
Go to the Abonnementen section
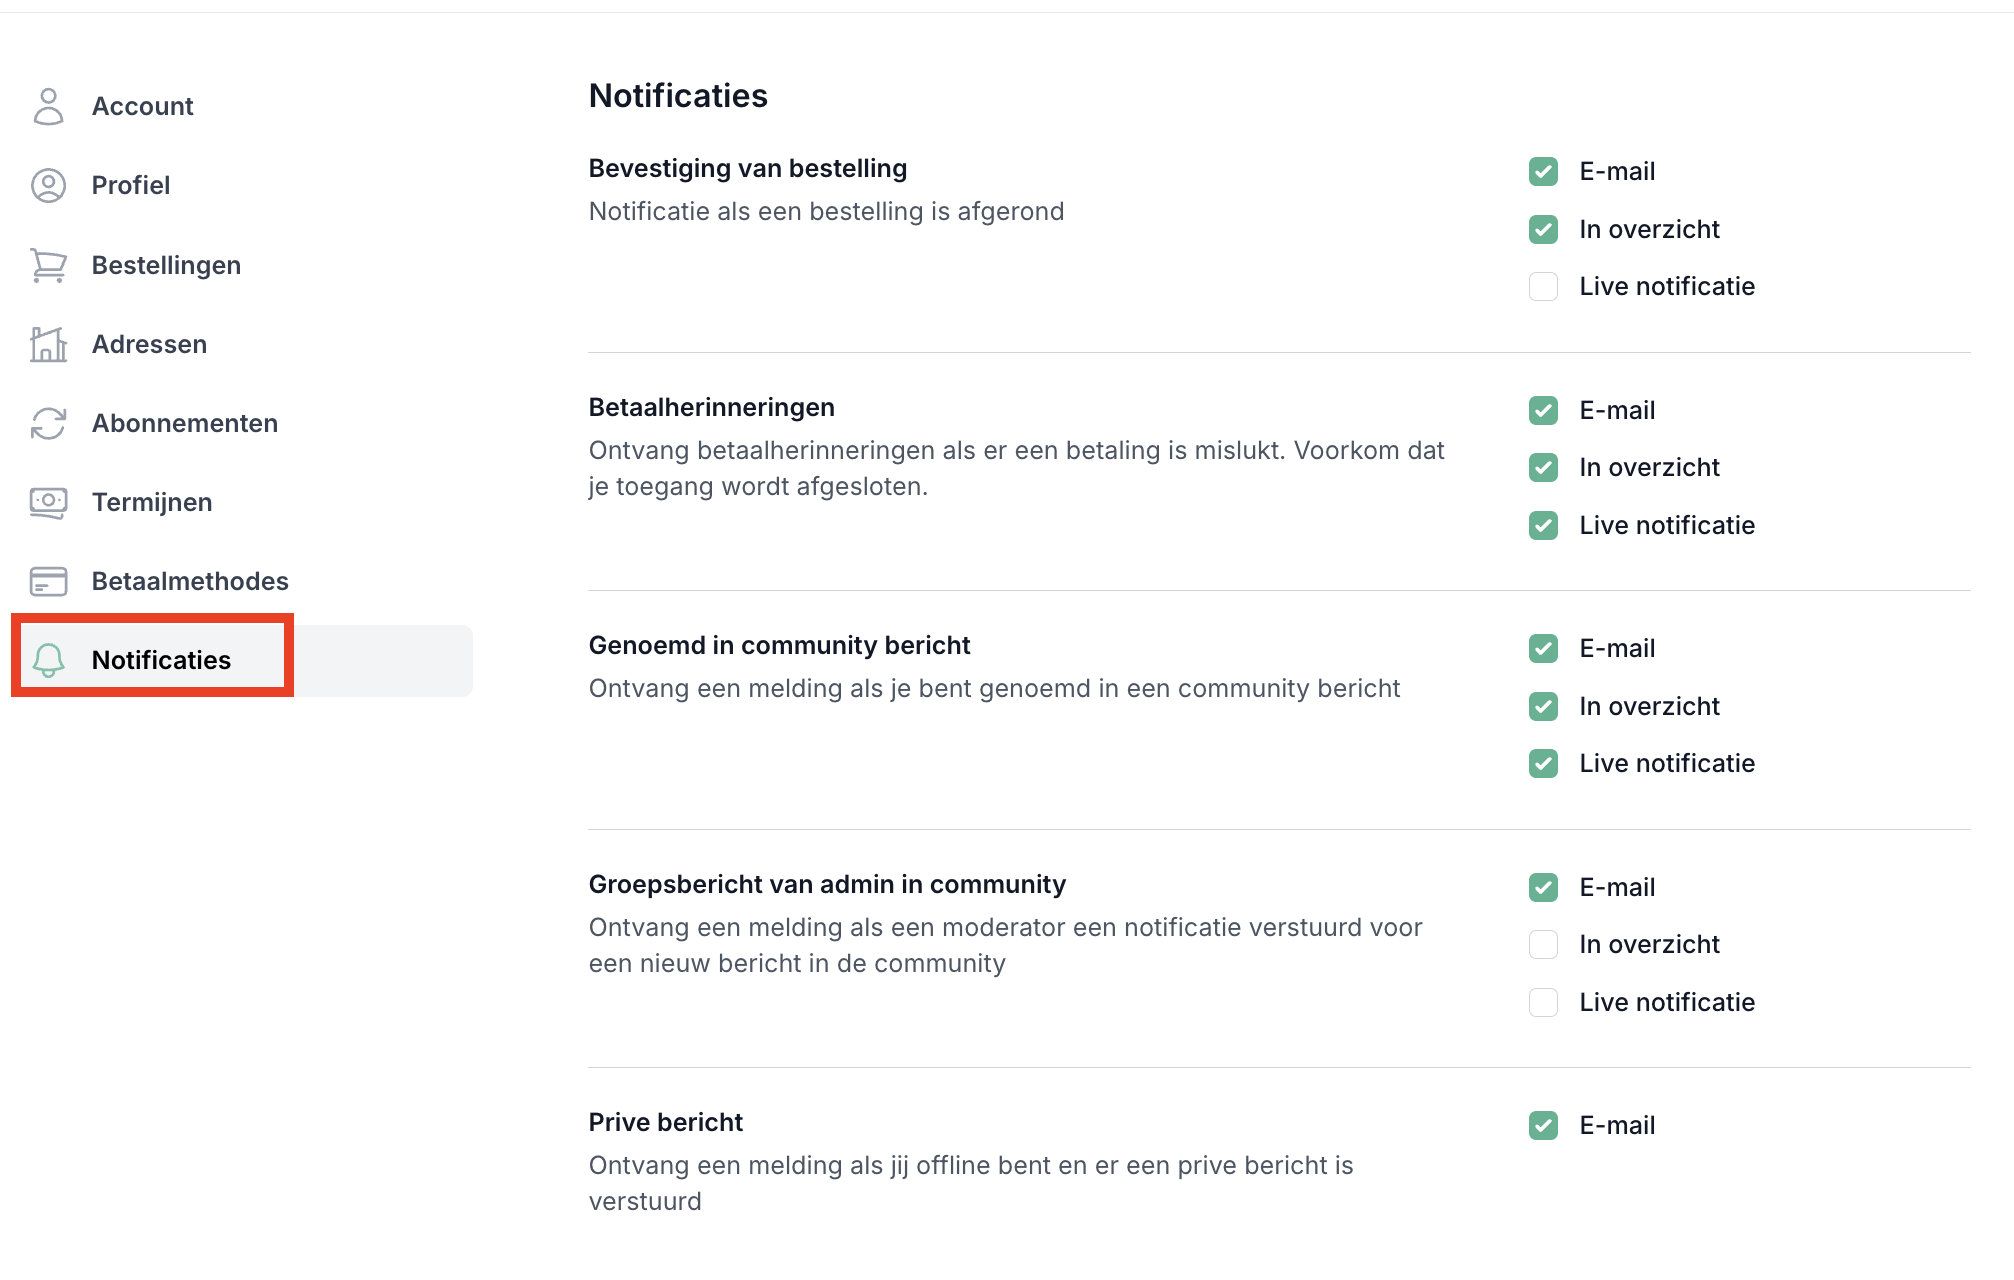click(184, 423)
